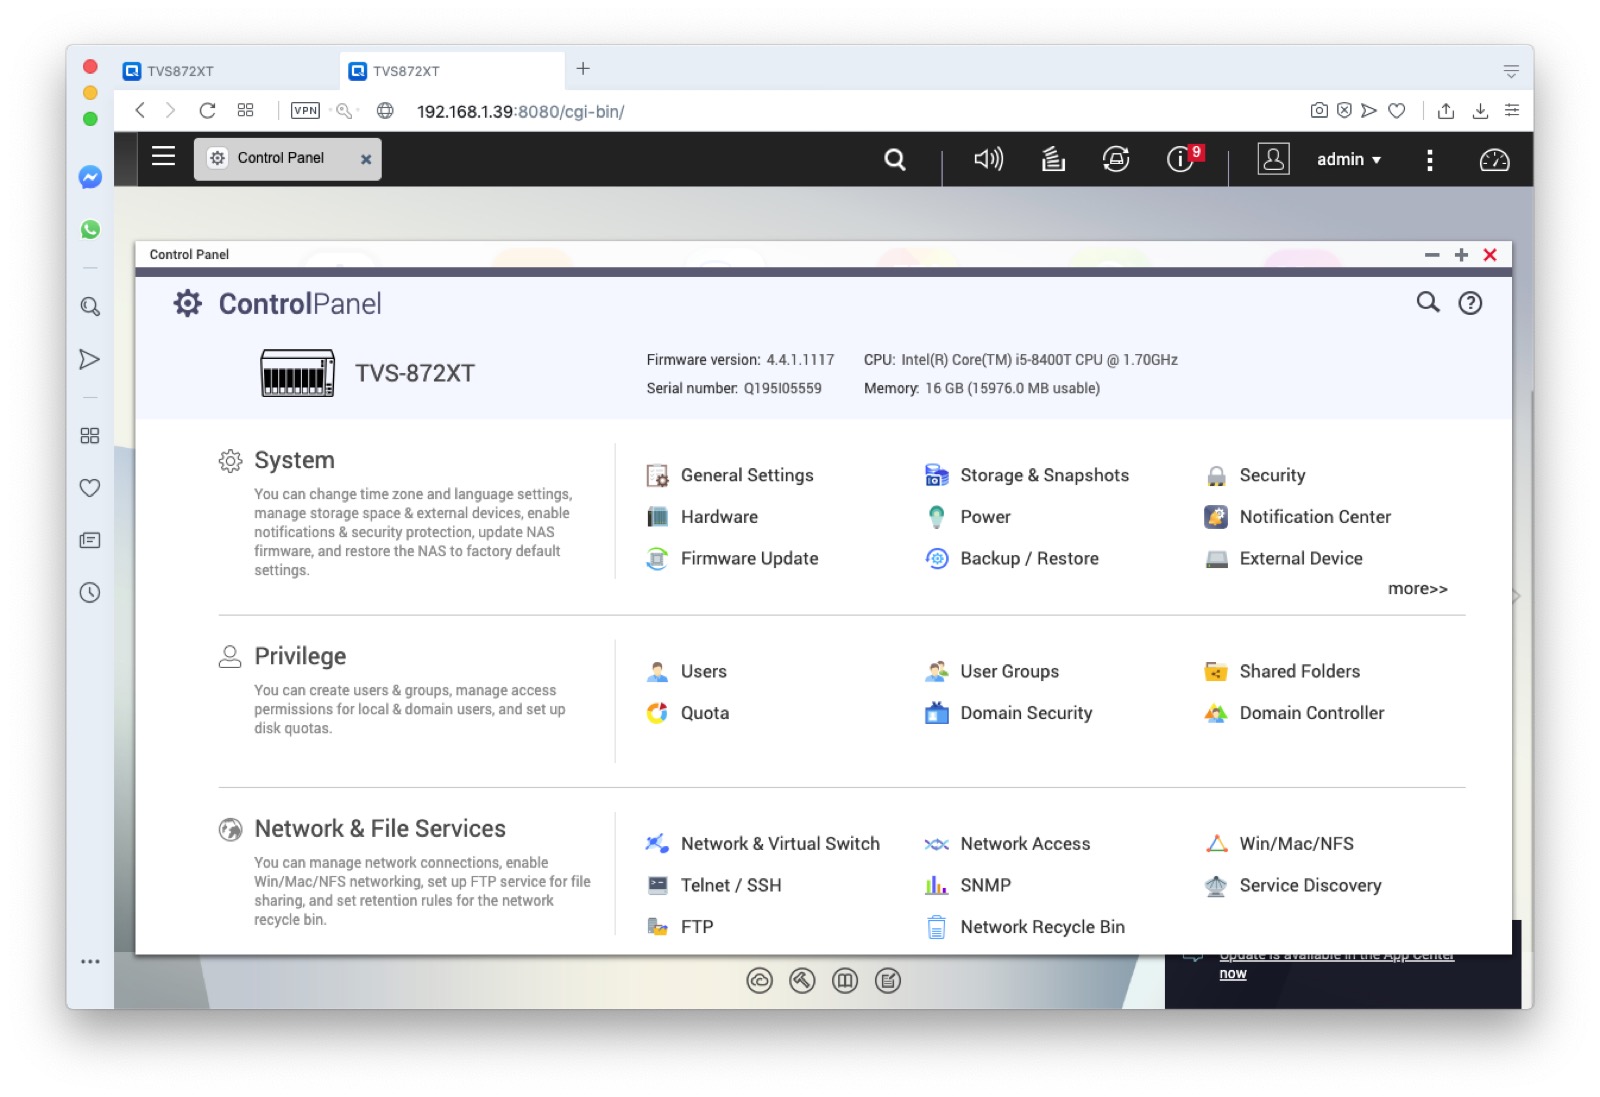
Task: Search inside Control Panel magnifier
Action: click(x=1428, y=302)
